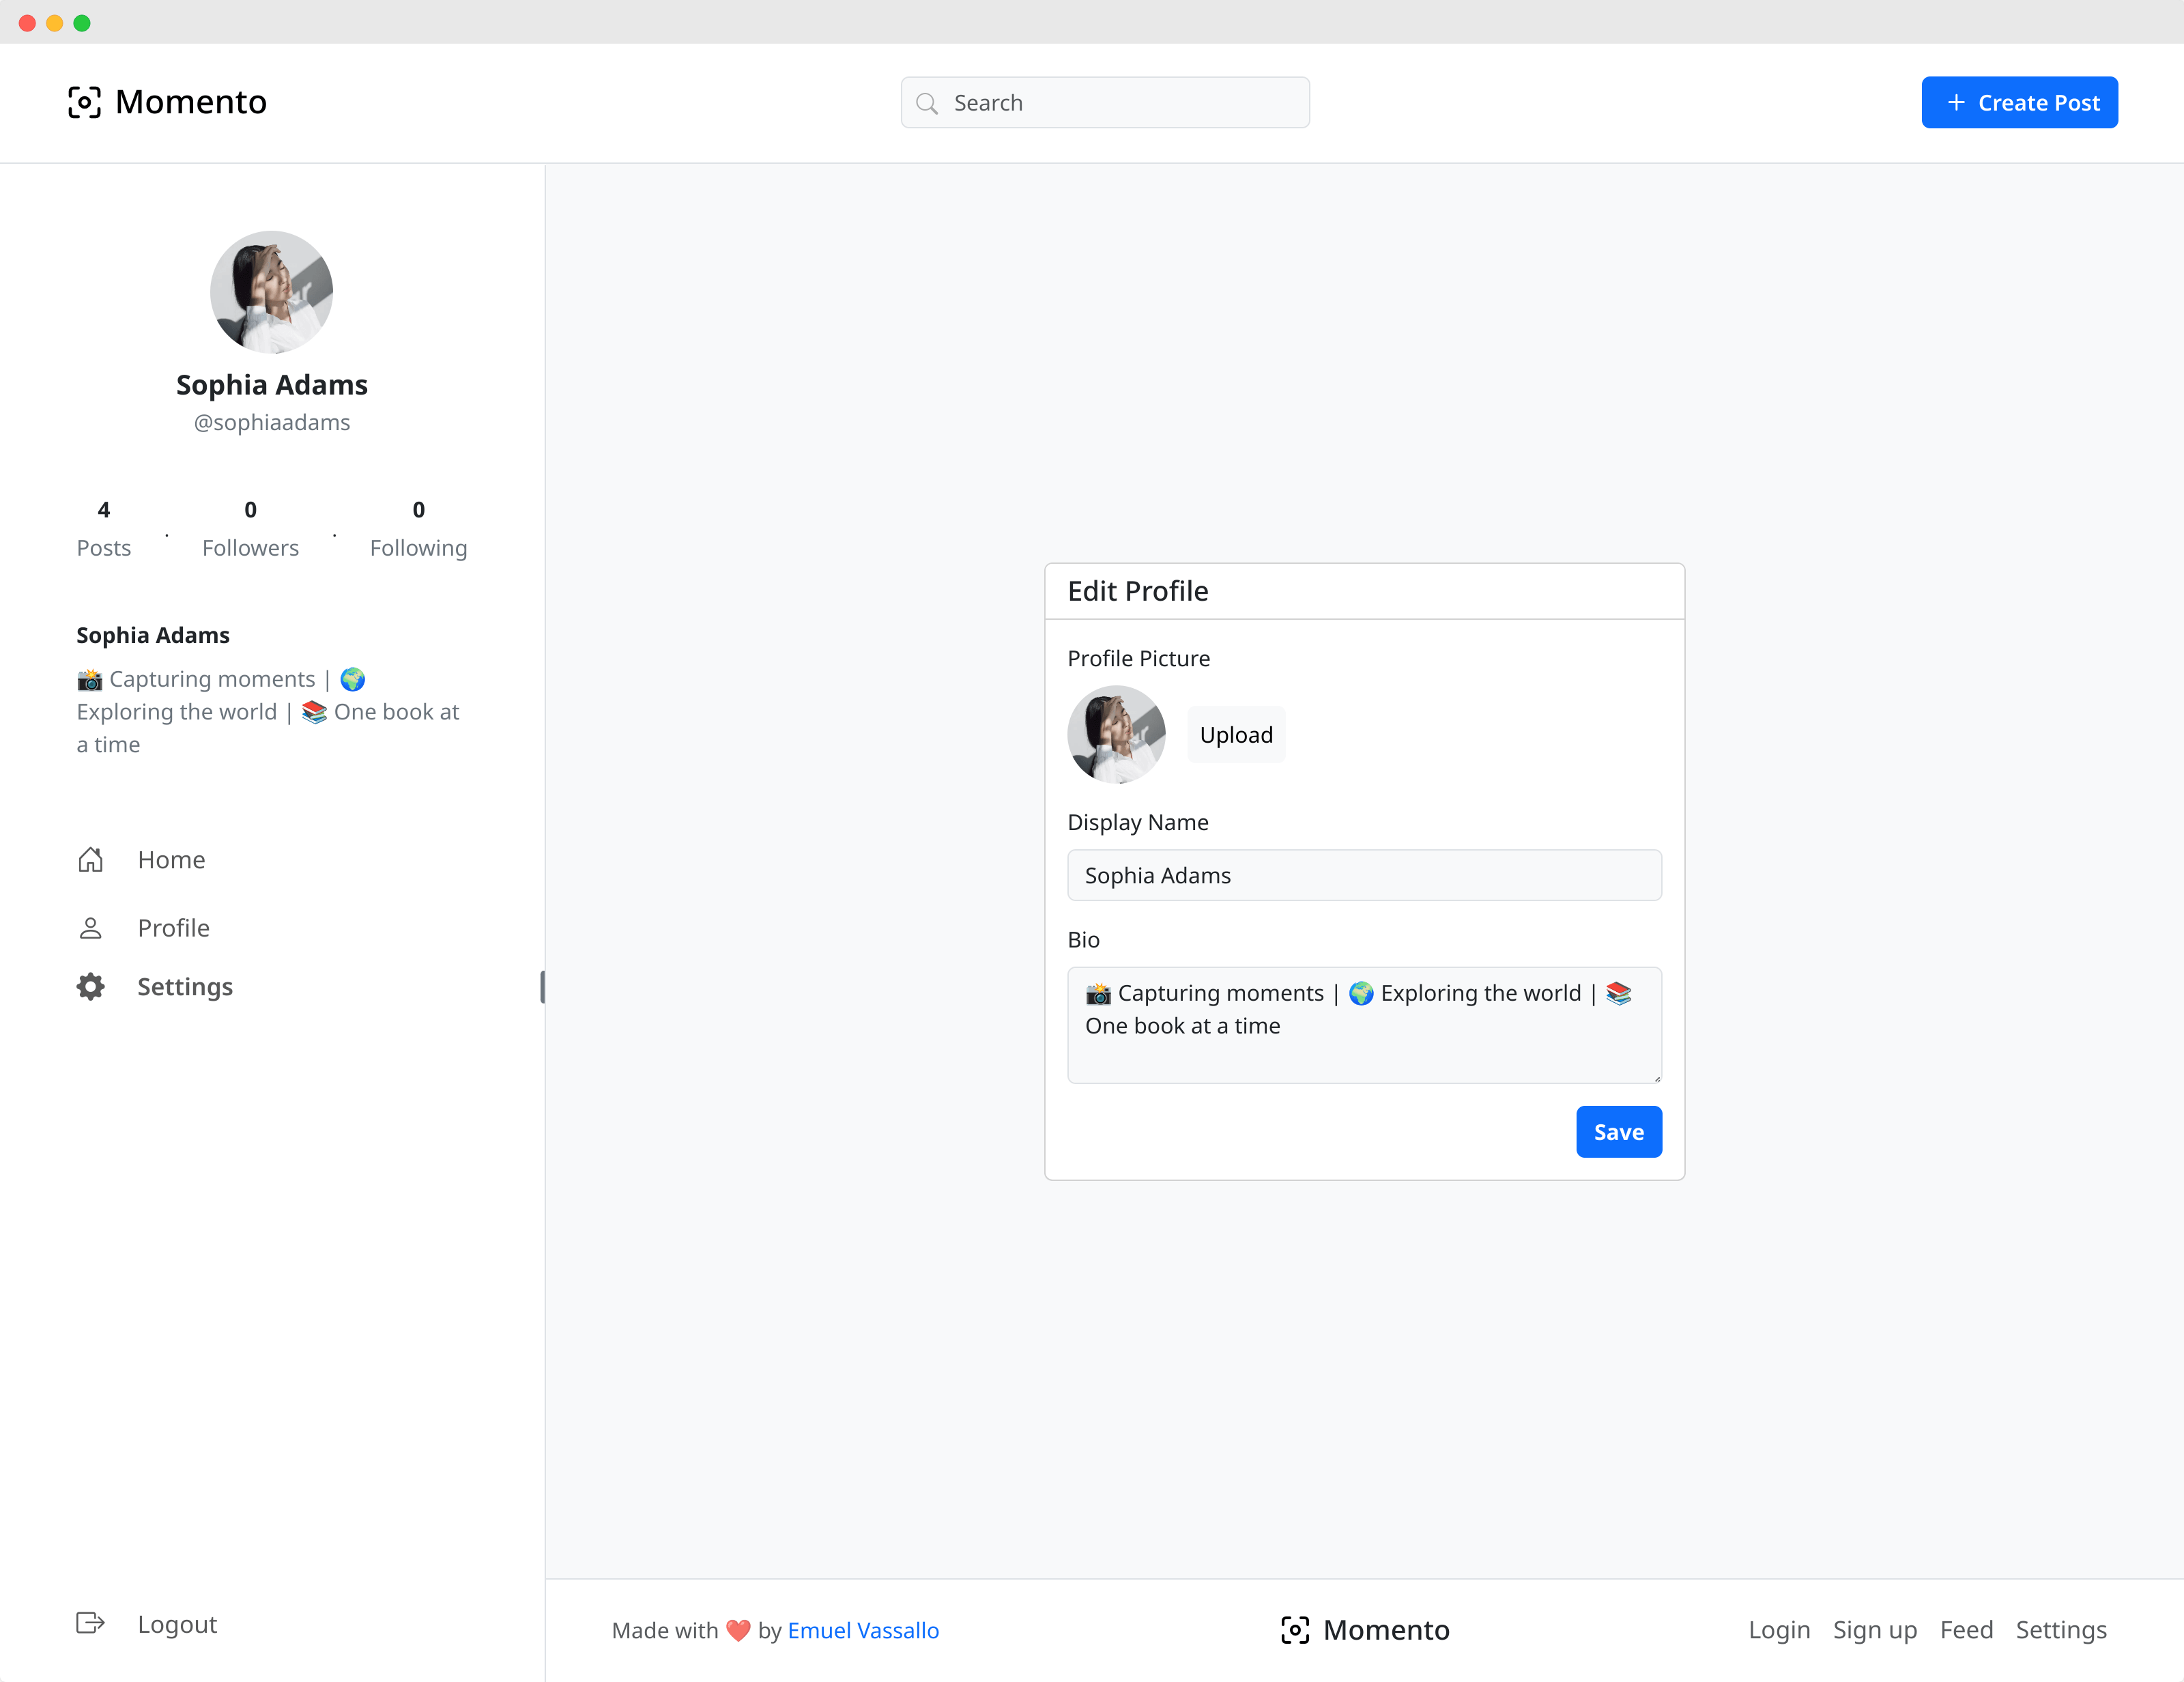
Task: Click into the Bio text area
Action: tap(1364, 1040)
